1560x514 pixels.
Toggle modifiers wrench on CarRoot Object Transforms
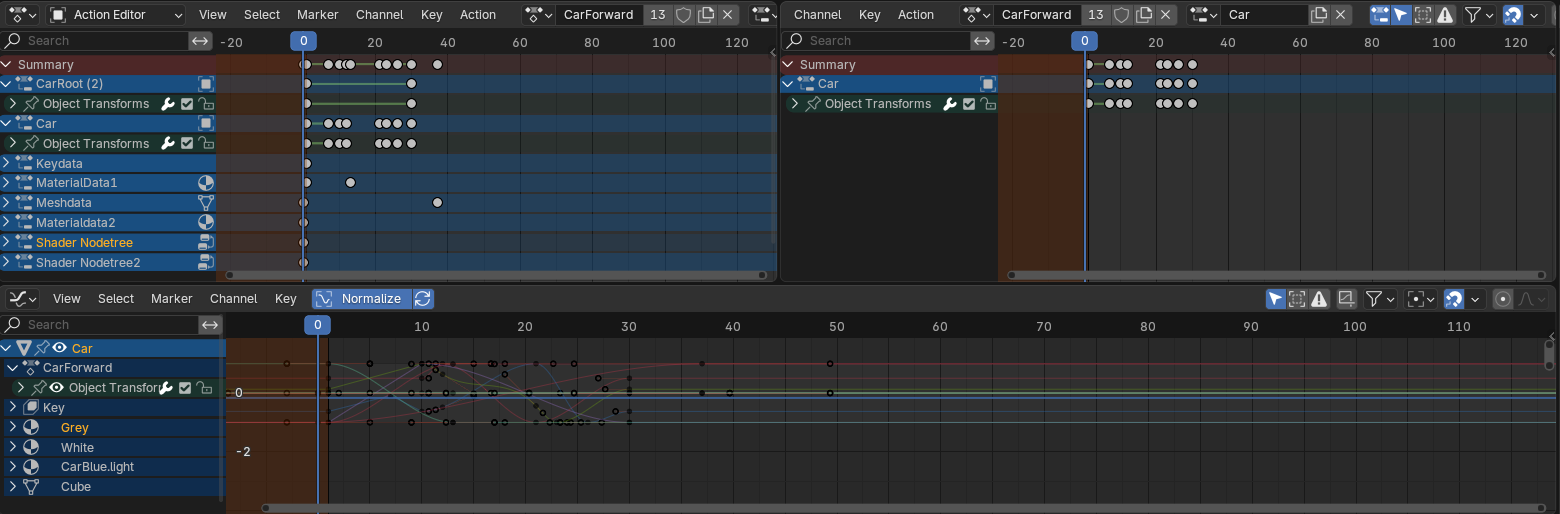(168, 104)
